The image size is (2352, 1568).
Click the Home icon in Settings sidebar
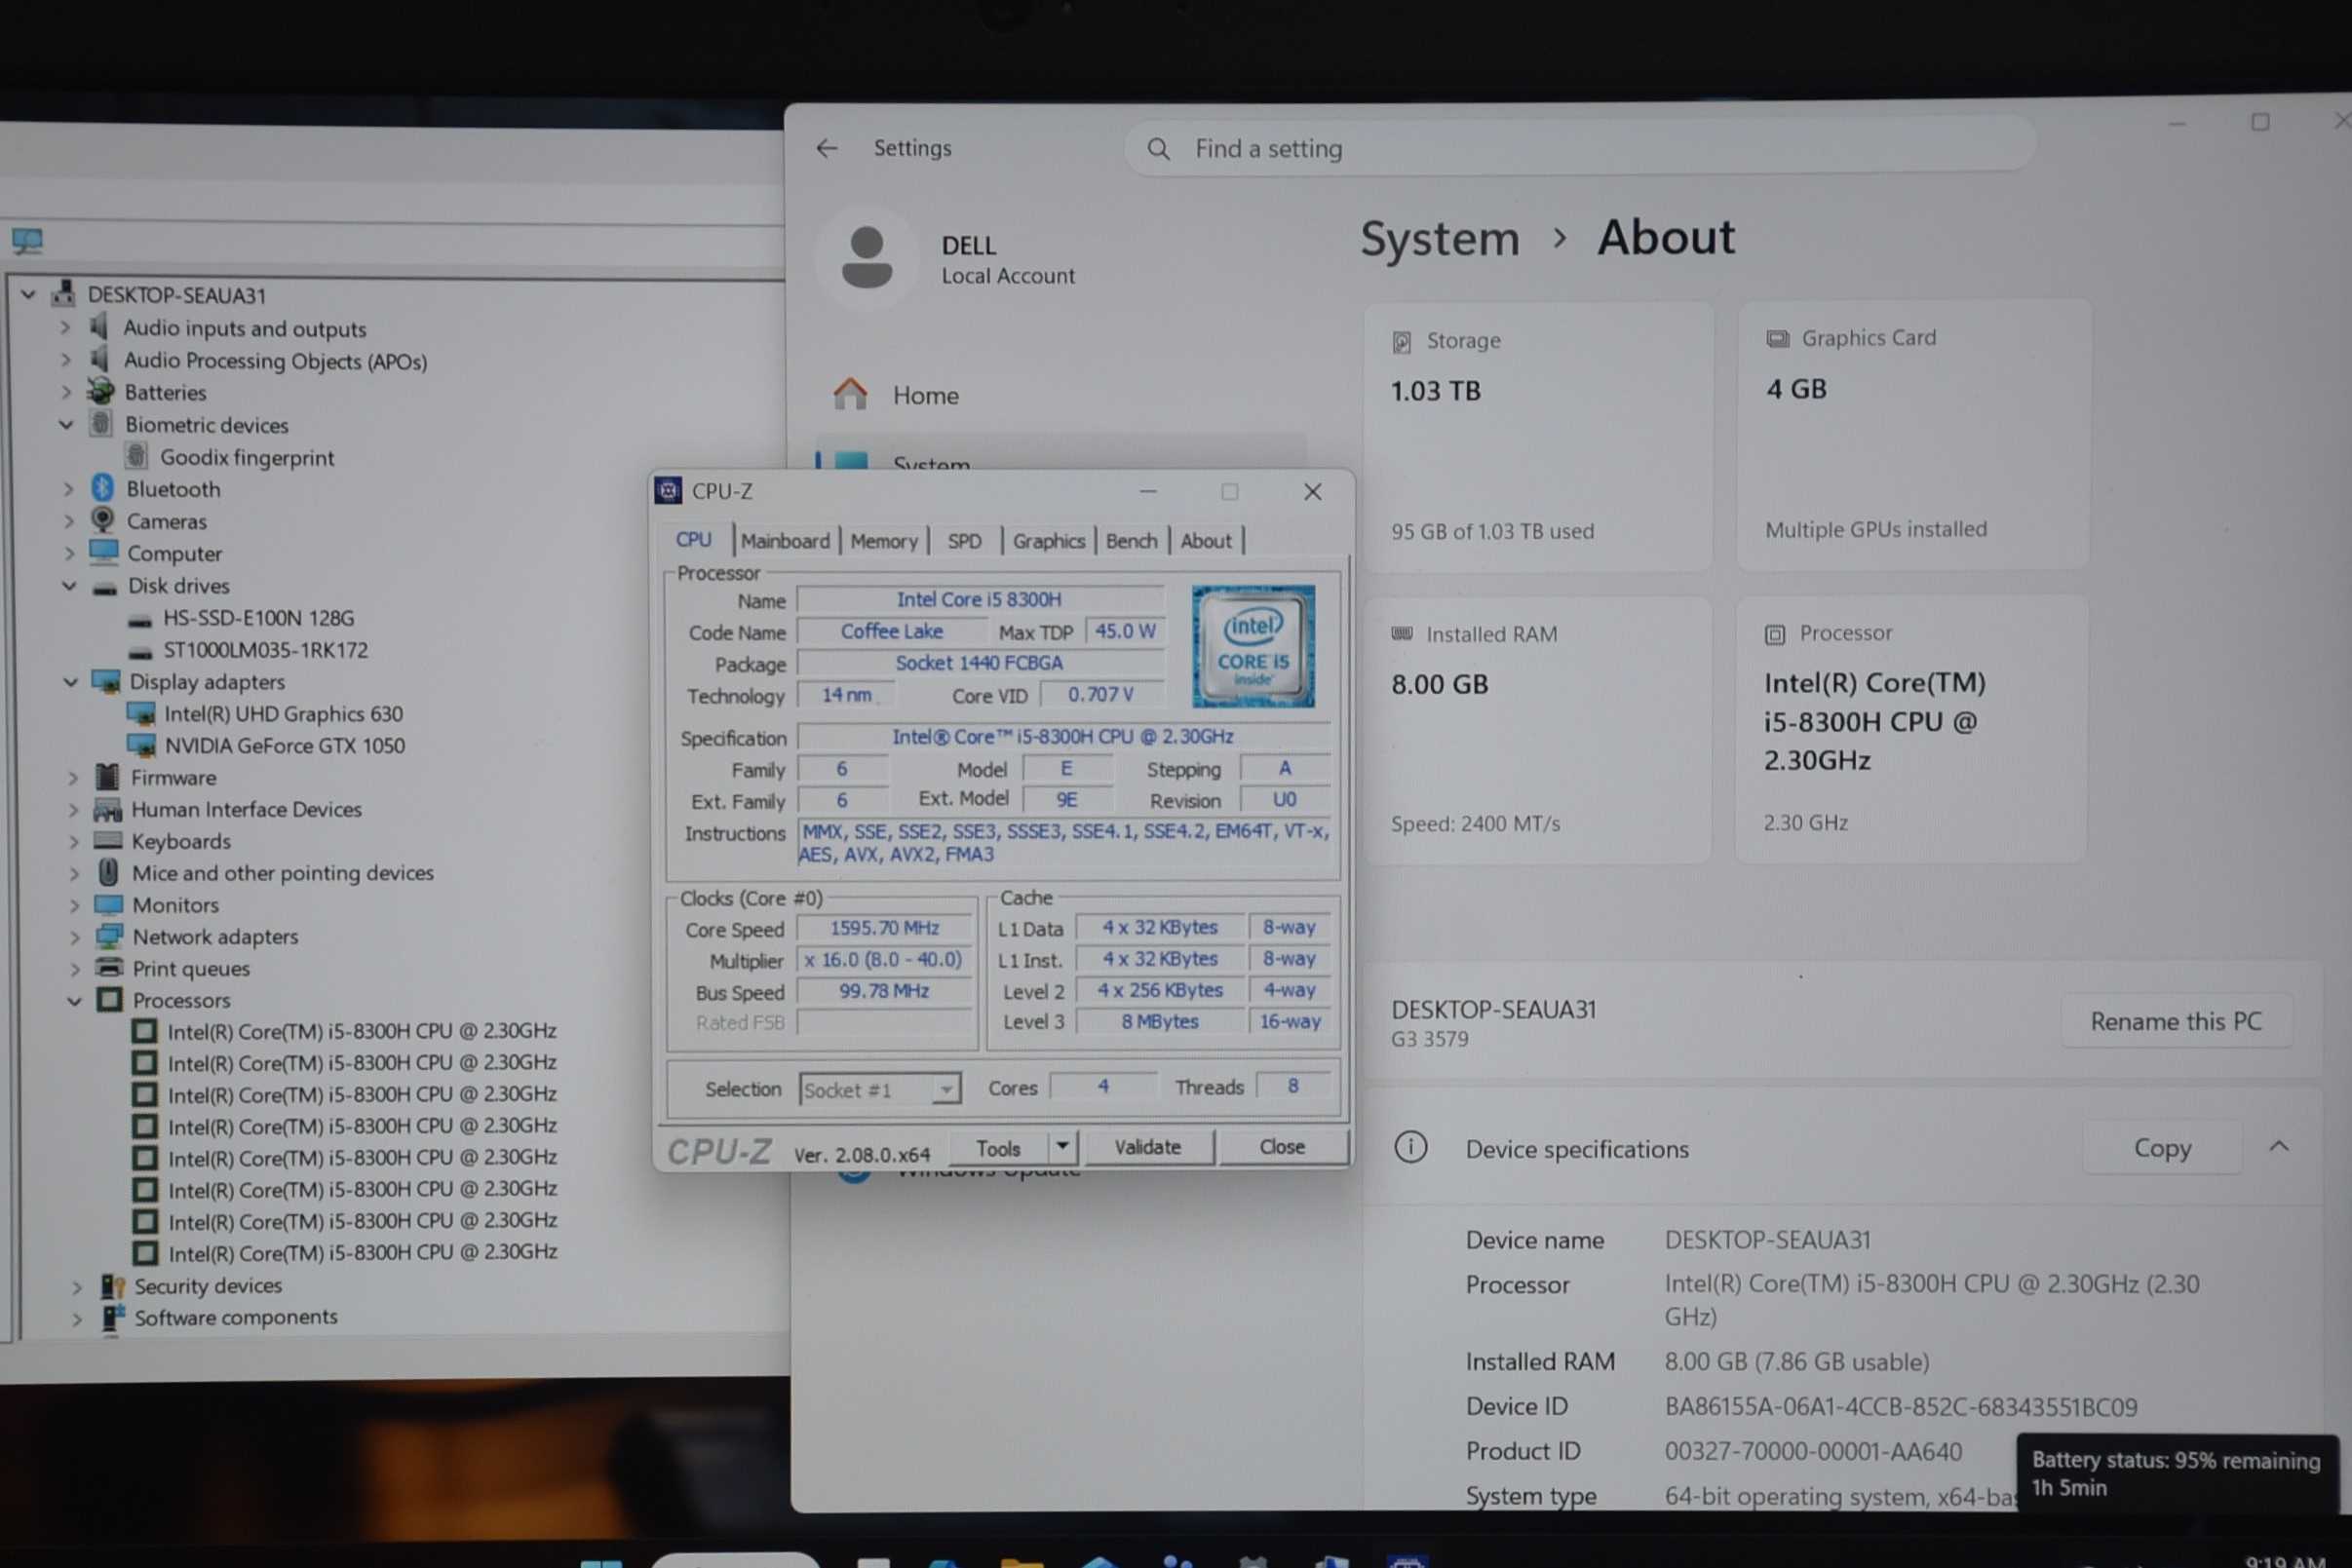pyautogui.click(x=850, y=394)
